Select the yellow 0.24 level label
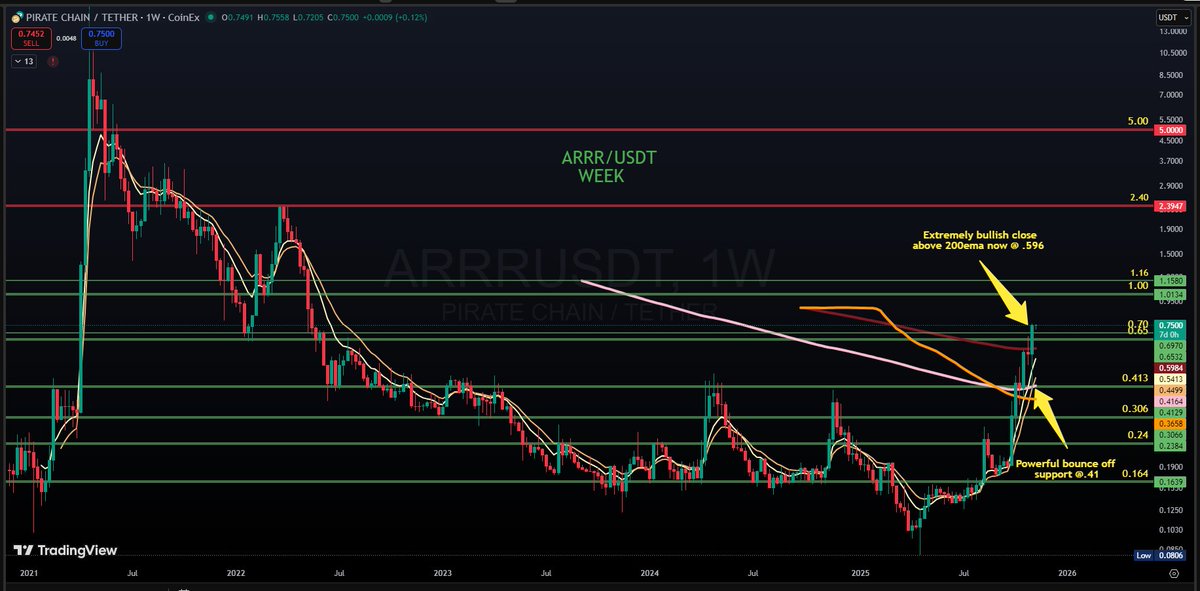1200x591 pixels. [x=1137, y=436]
